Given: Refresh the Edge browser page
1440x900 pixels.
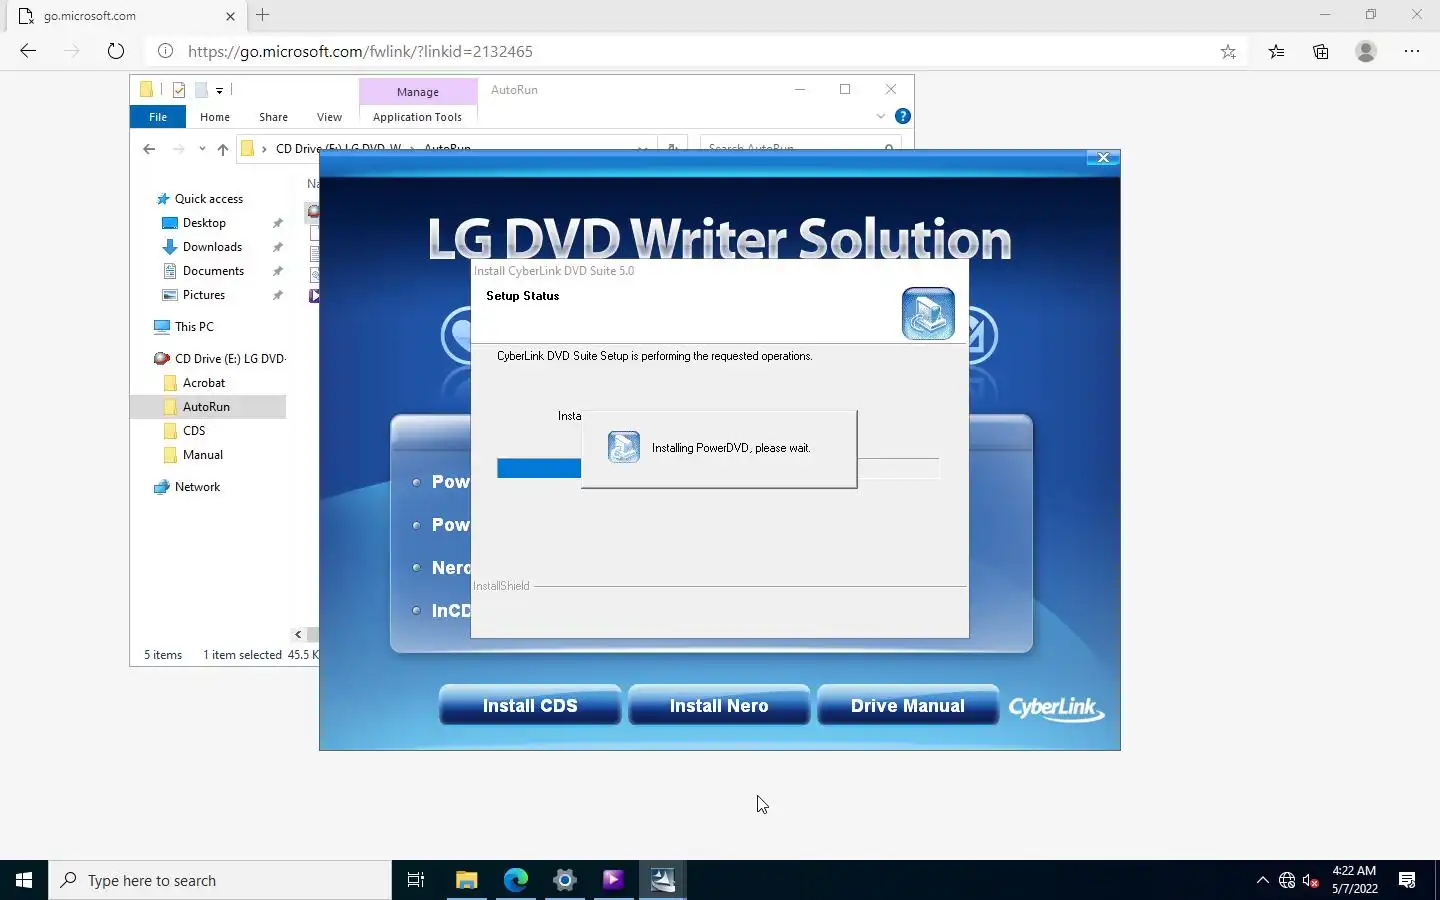Looking at the screenshot, I should (116, 51).
